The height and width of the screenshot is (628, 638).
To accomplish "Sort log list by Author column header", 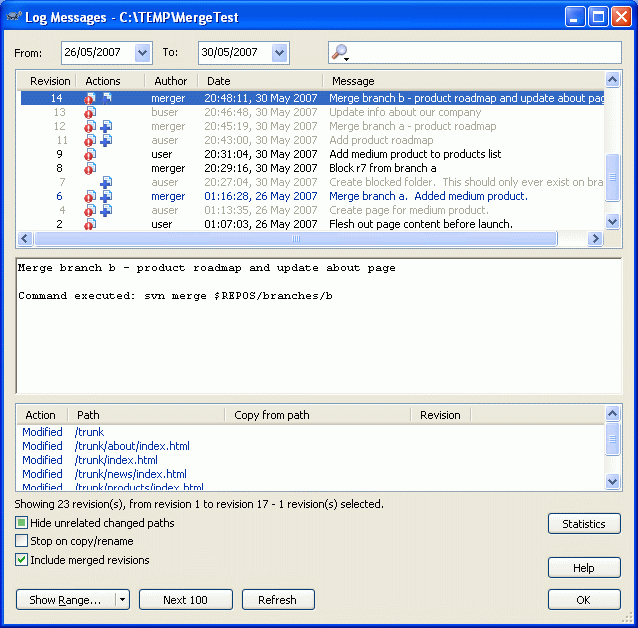I will [171, 81].
